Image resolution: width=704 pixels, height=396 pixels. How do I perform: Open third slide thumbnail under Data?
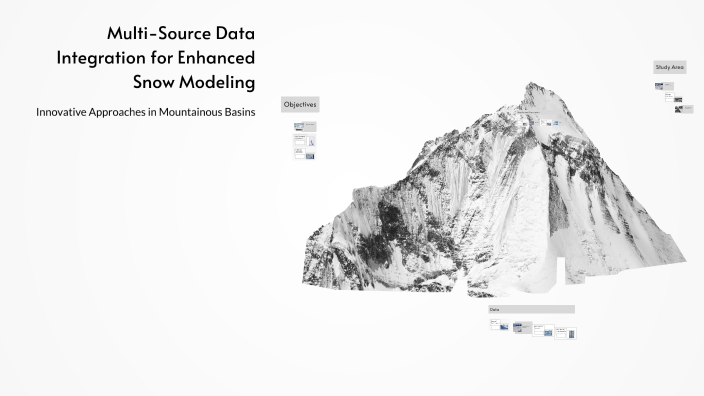[x=543, y=330]
